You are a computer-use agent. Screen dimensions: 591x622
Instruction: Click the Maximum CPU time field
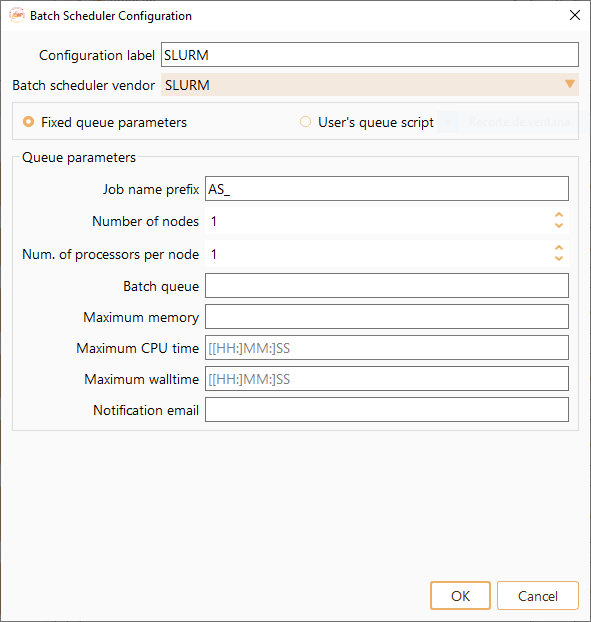point(387,347)
